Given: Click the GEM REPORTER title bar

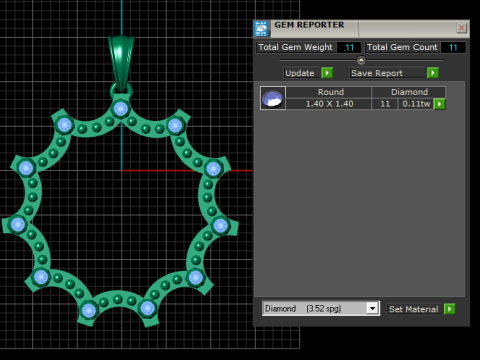Looking at the screenshot, I should pos(363,28).
